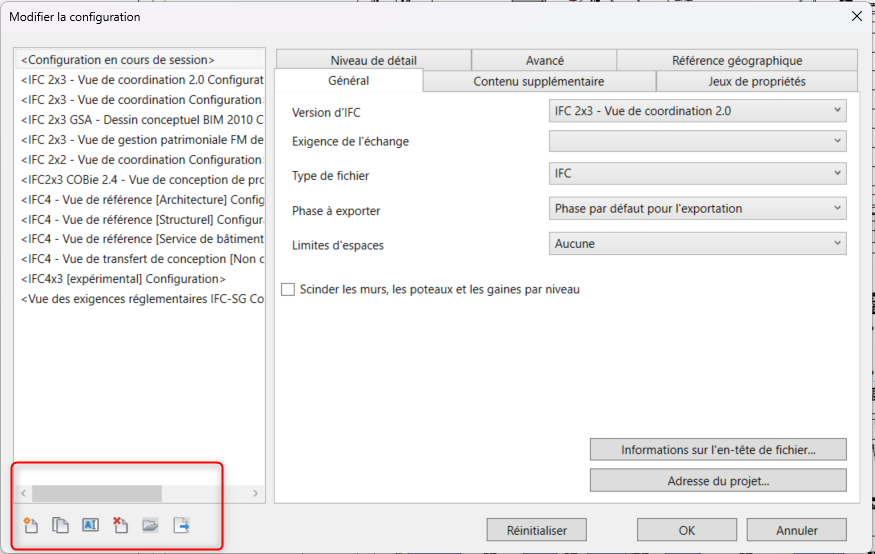Select '<Configuration en cours de session>'

(140, 60)
